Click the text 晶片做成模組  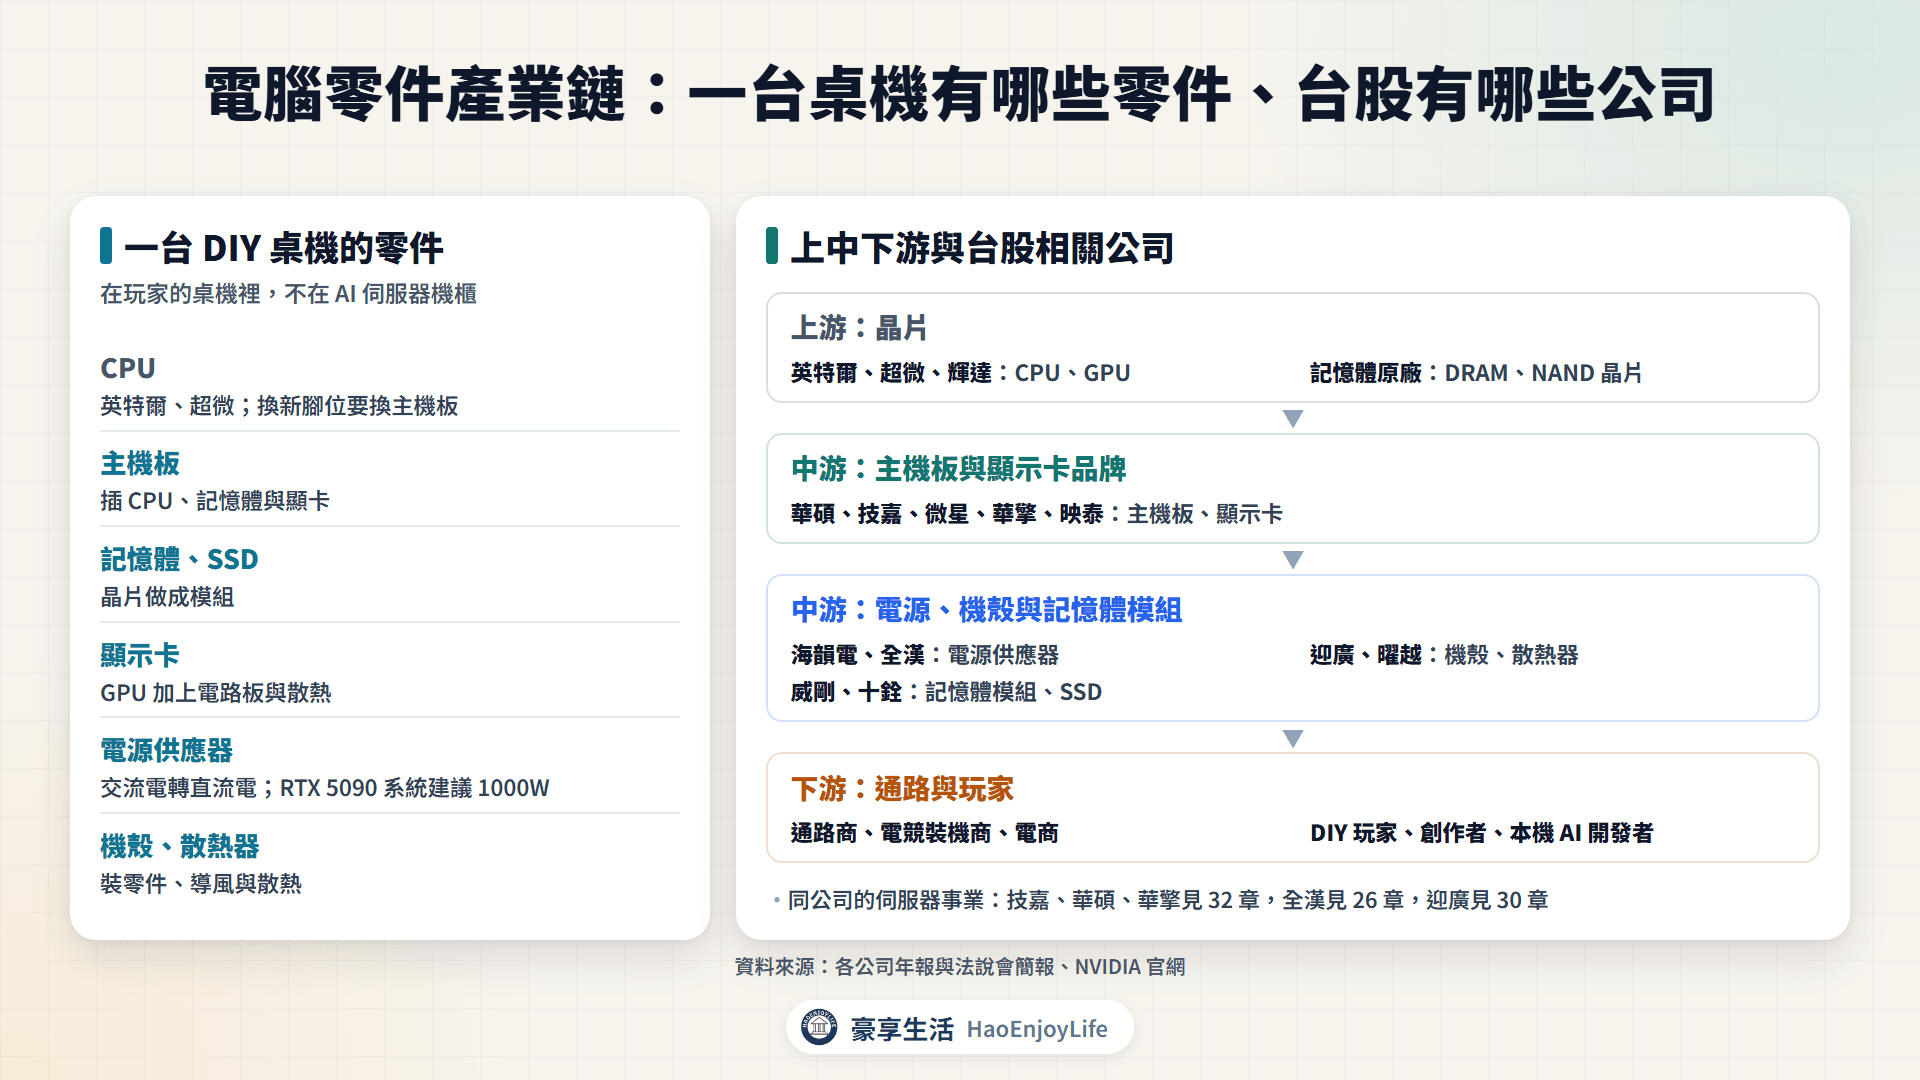(x=167, y=597)
